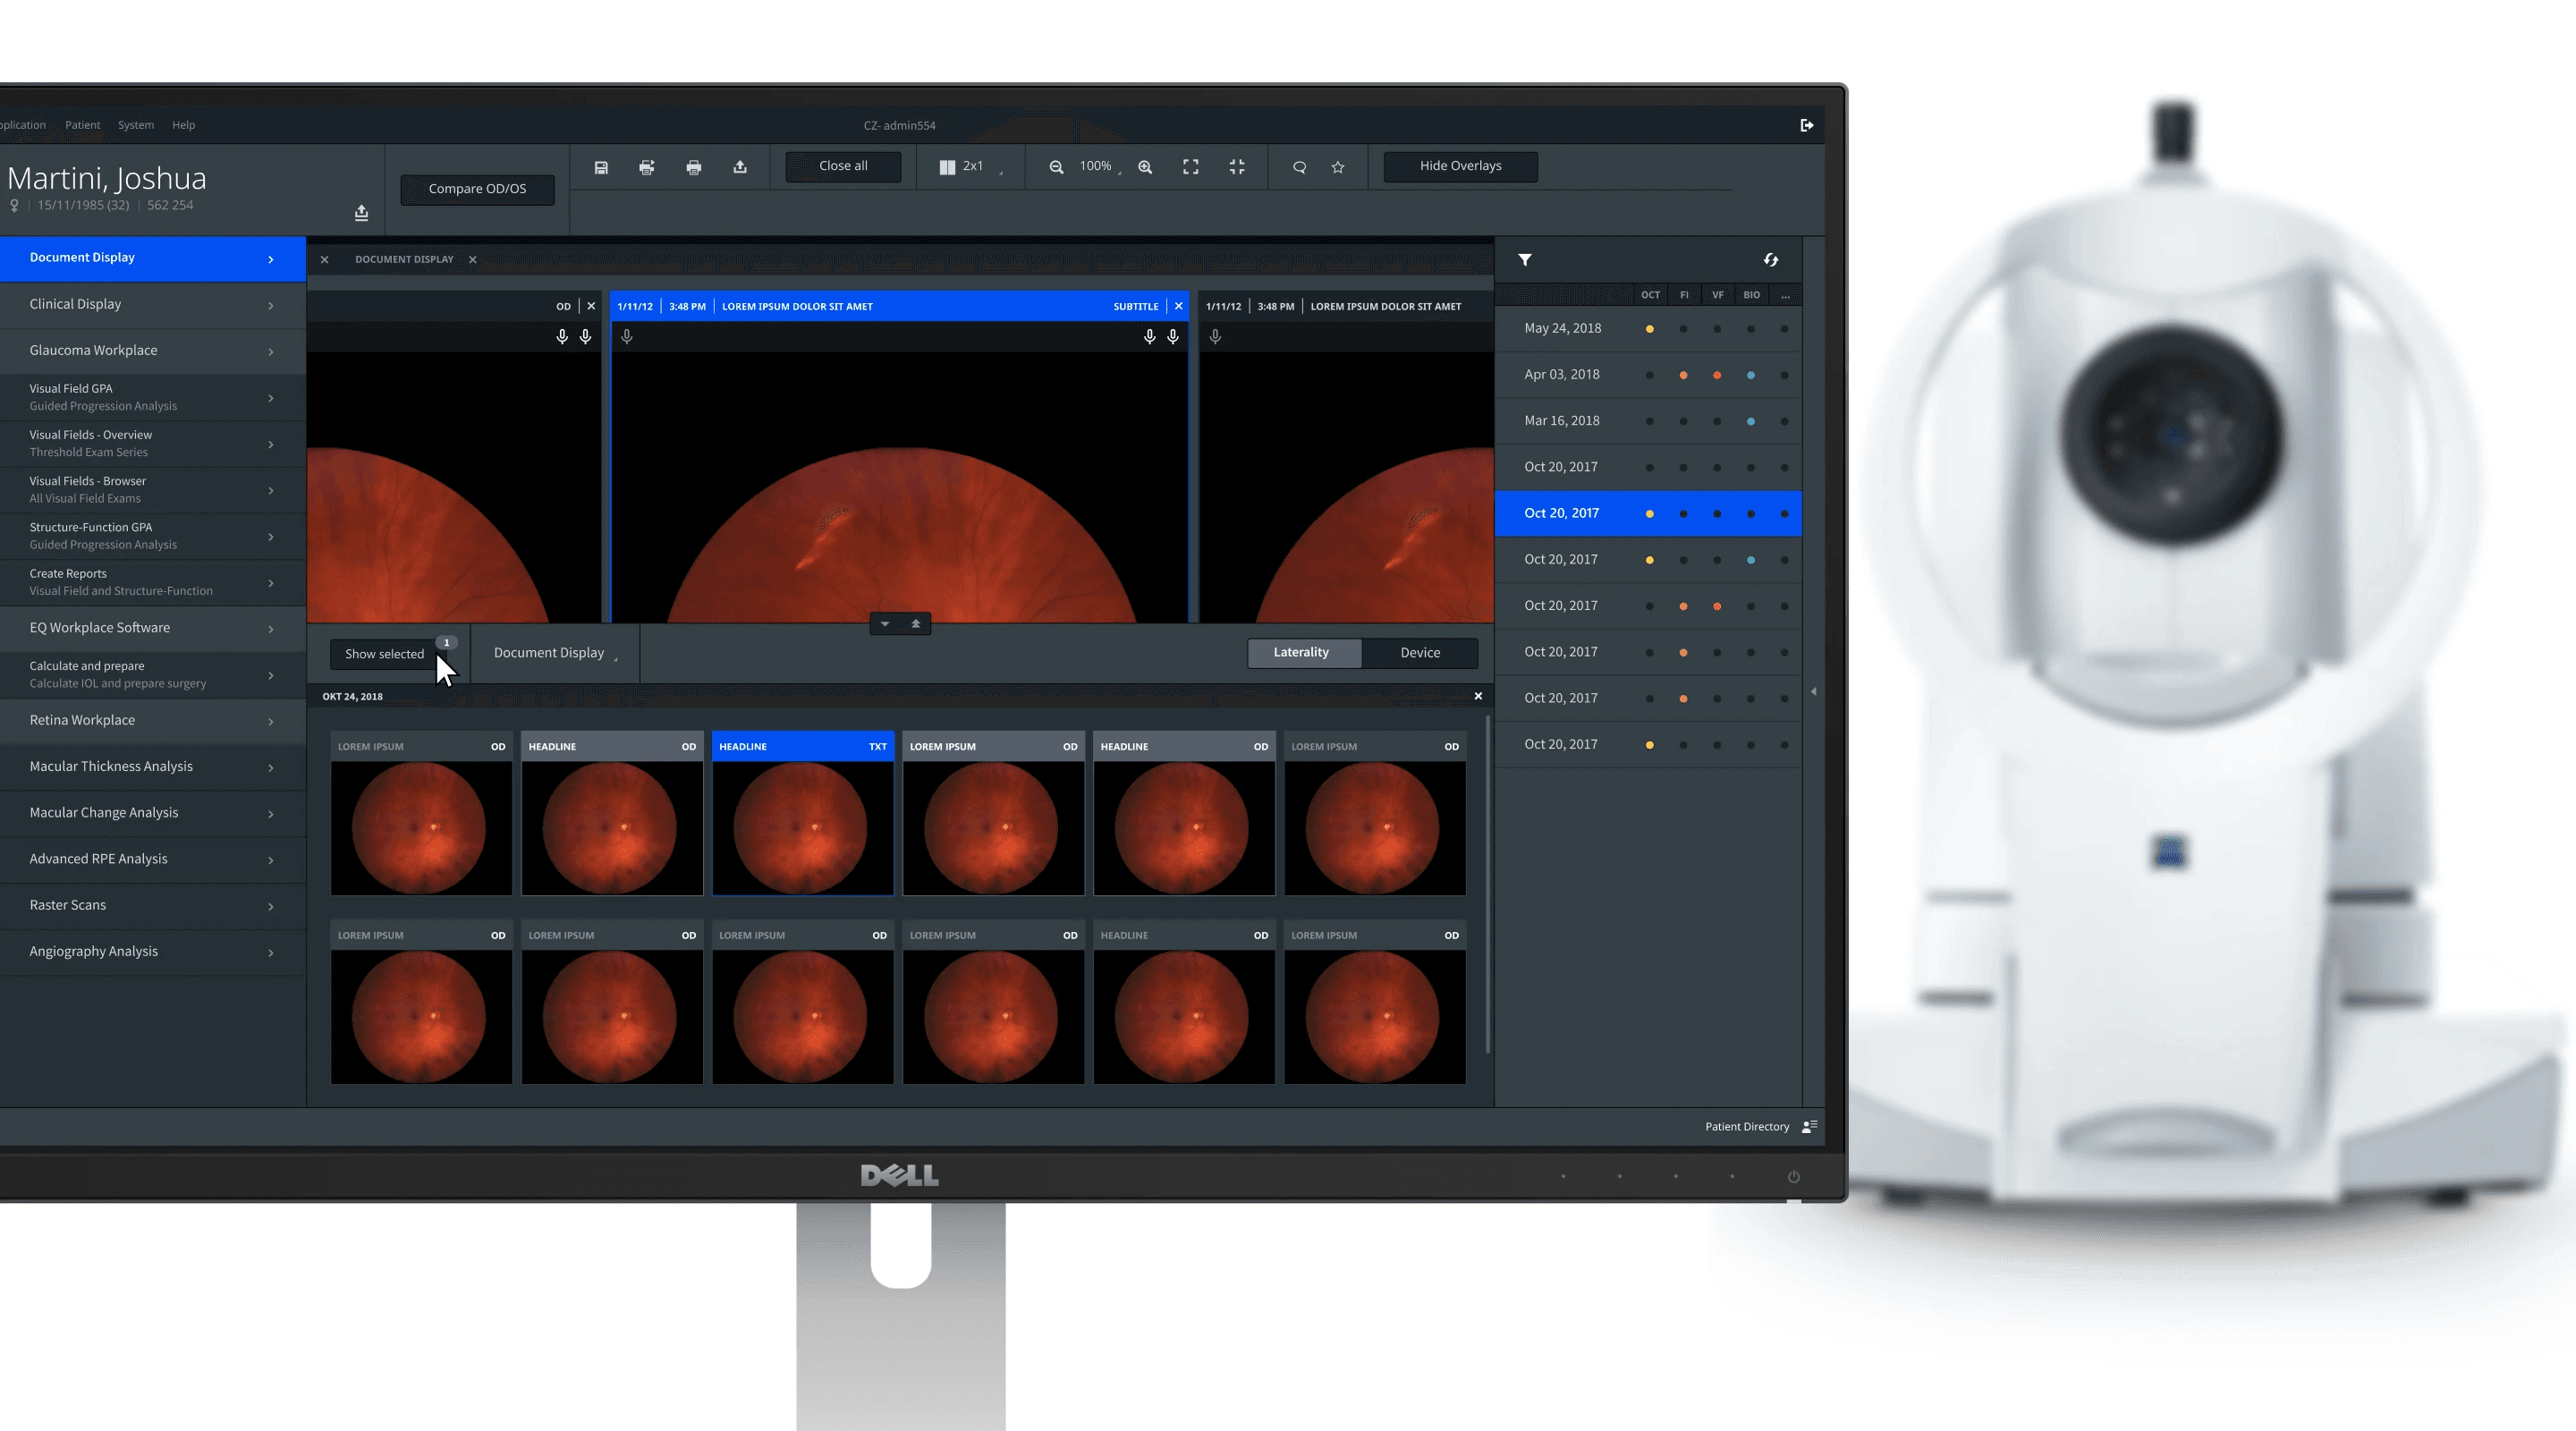Expand the Glaucoma Workplace sidebar section

click(x=152, y=351)
